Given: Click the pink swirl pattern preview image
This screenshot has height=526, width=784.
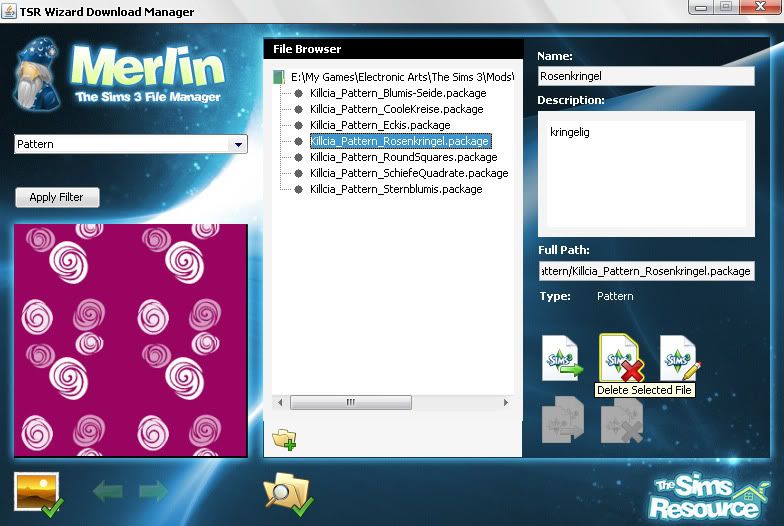Looking at the screenshot, I should (130, 340).
